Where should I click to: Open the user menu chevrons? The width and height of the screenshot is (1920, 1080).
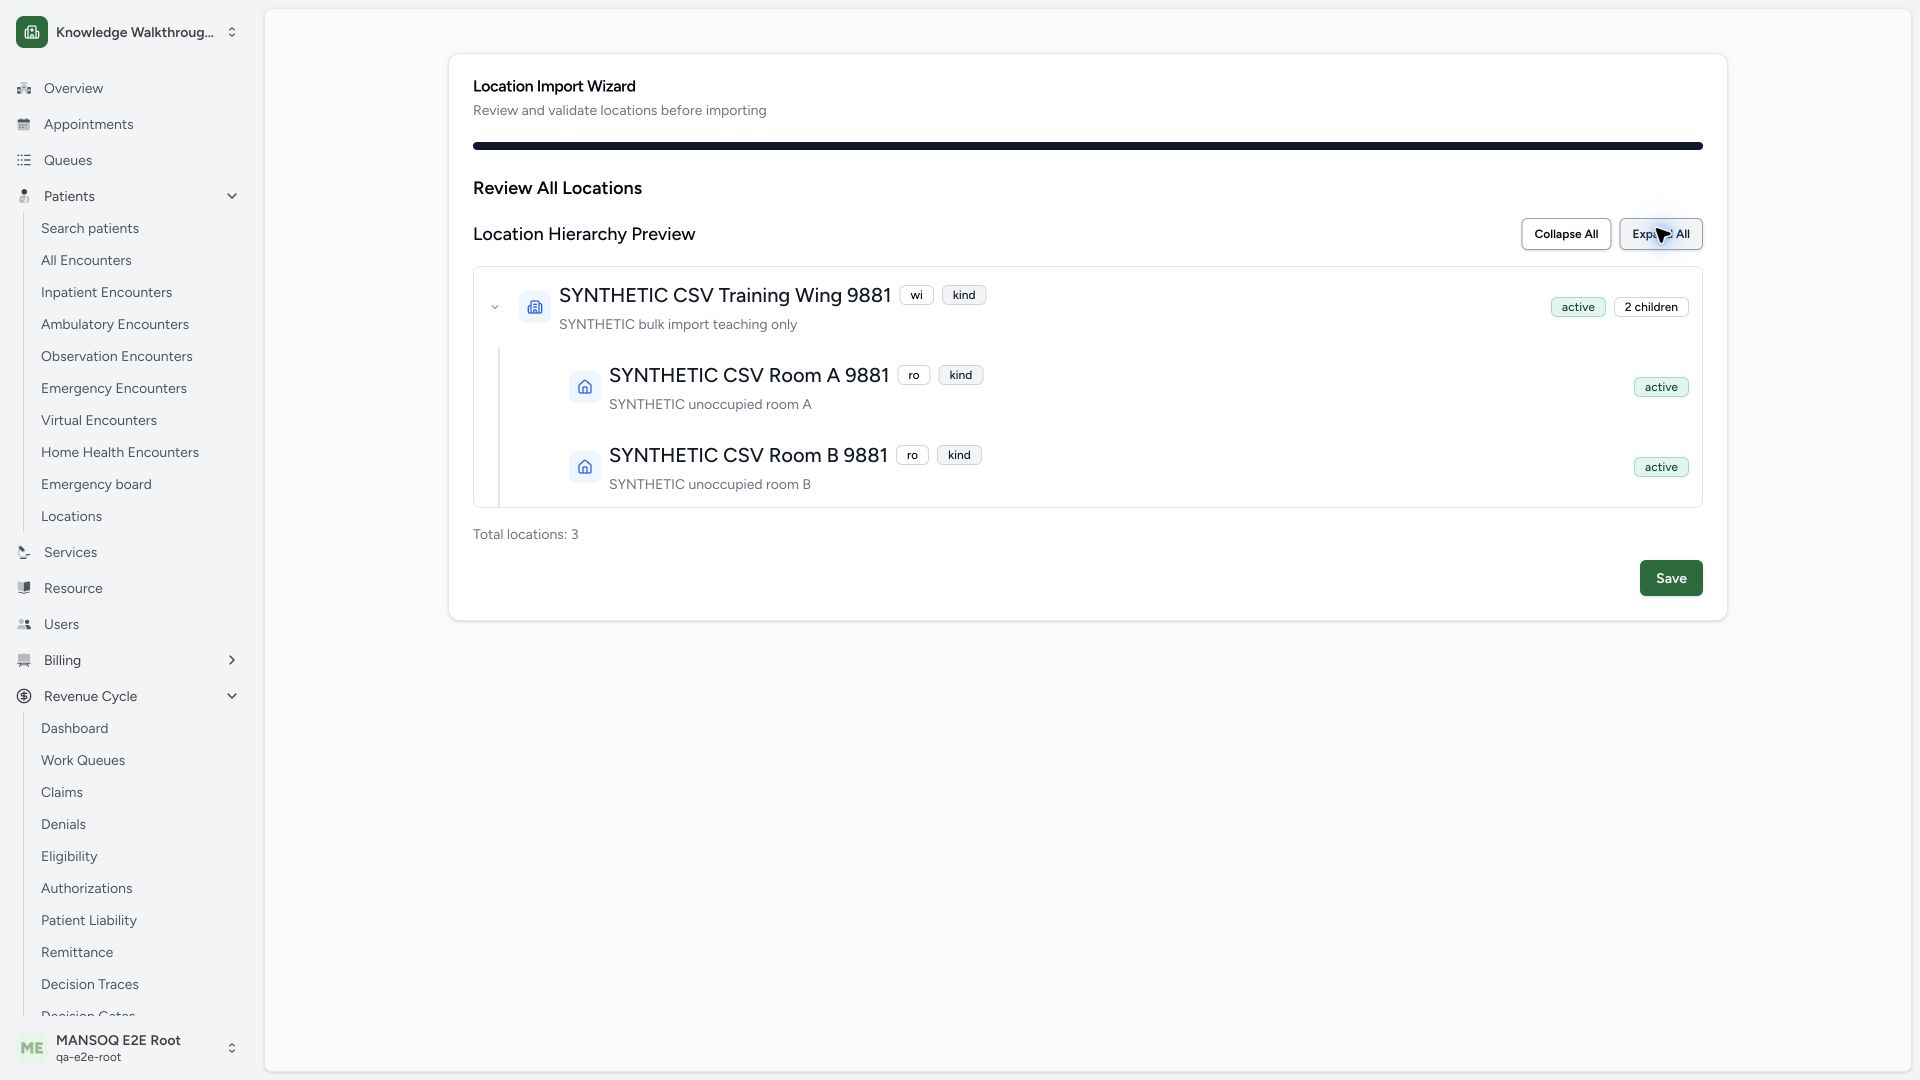point(232,1048)
